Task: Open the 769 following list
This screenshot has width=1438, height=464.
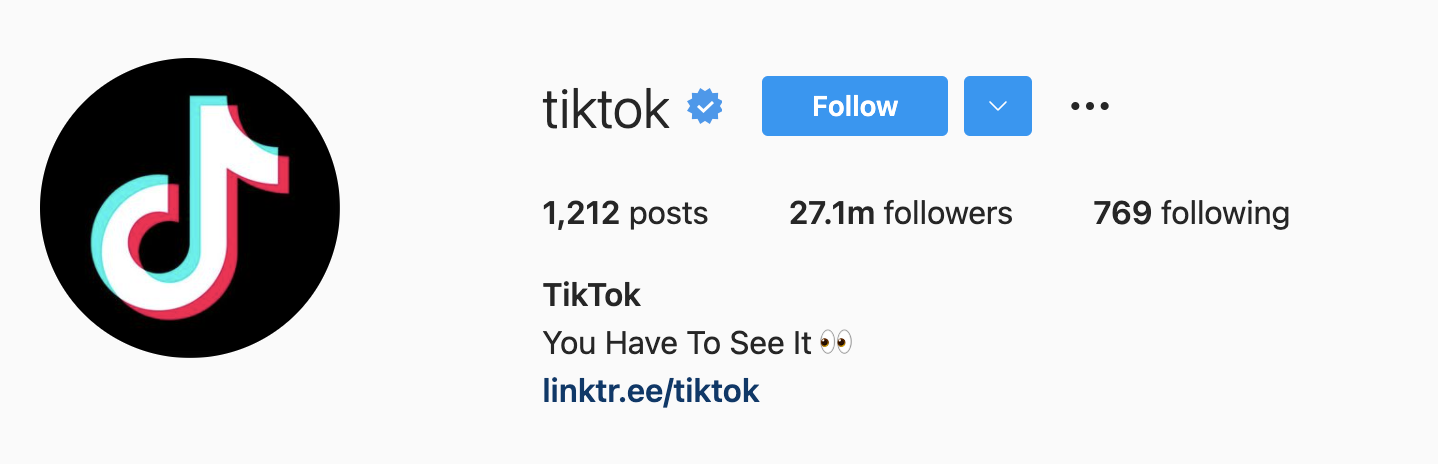Action: point(1191,213)
